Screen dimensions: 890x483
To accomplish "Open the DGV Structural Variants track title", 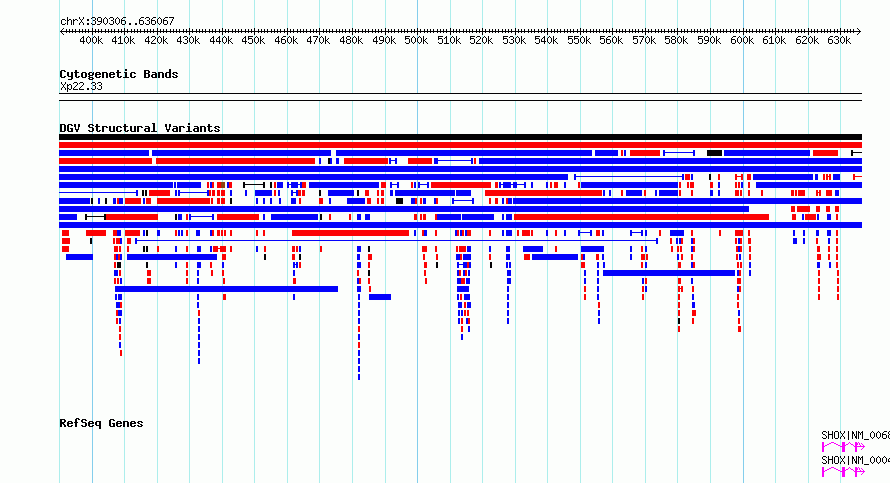I will coord(140,128).
